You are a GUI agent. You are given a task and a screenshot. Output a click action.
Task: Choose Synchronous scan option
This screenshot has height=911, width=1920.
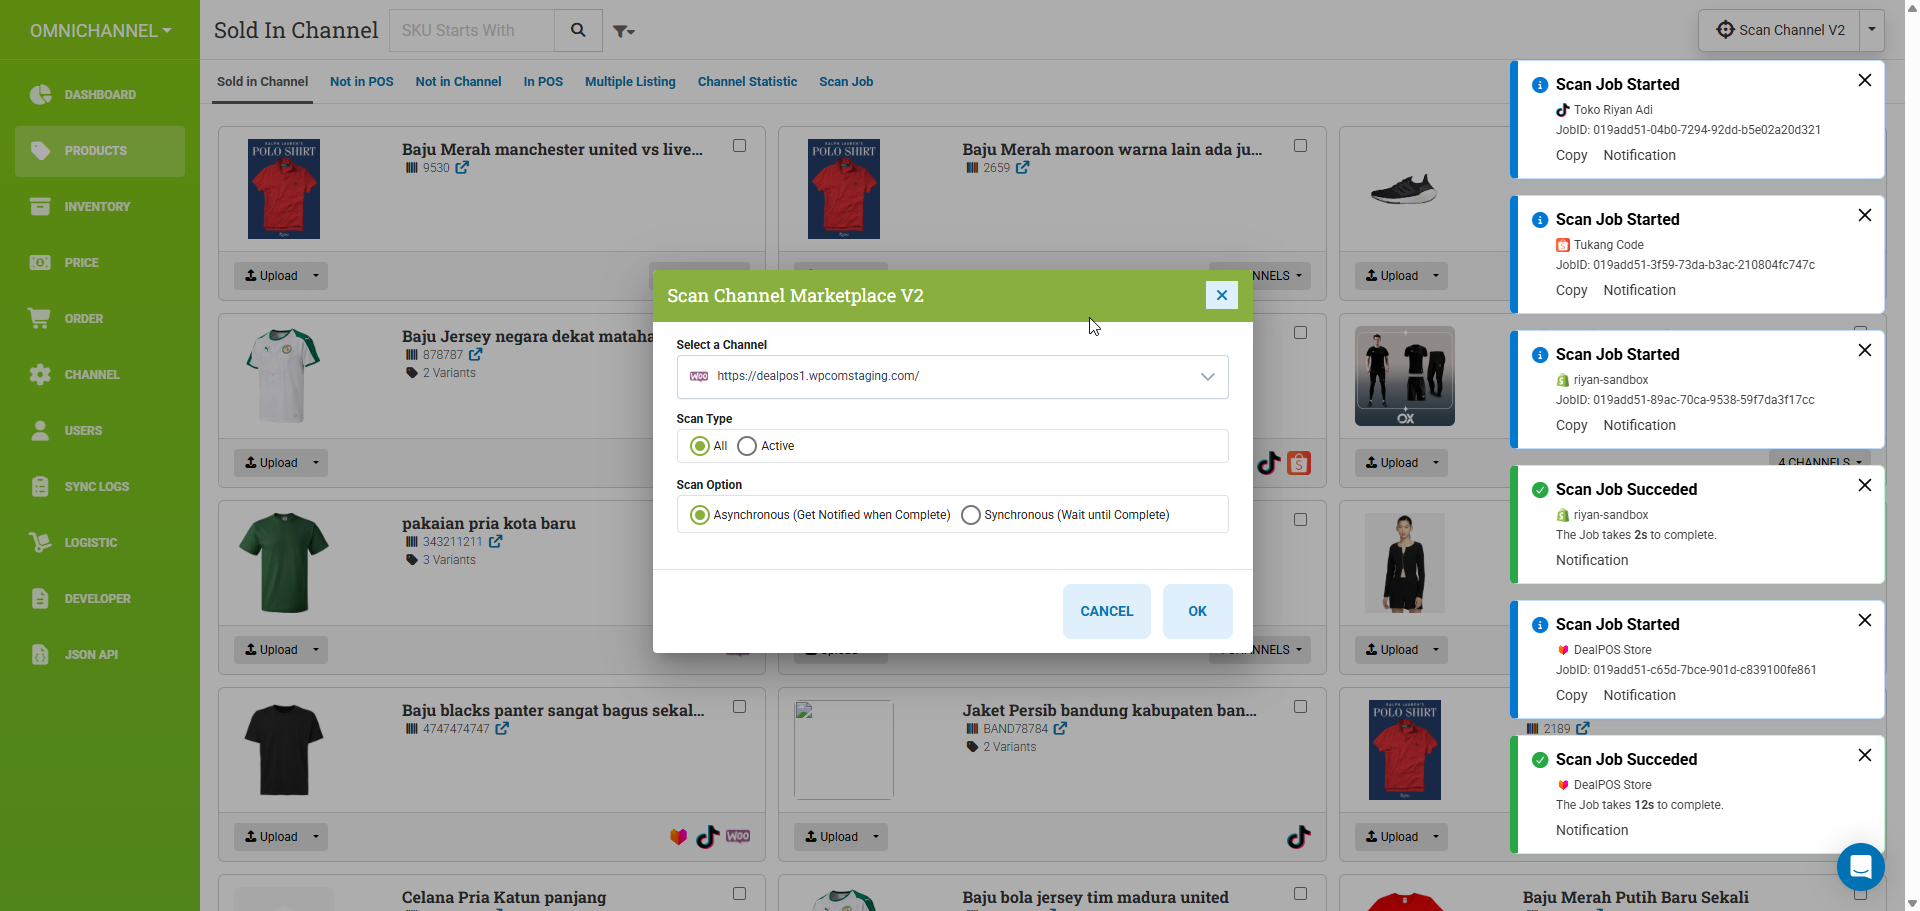click(x=970, y=515)
